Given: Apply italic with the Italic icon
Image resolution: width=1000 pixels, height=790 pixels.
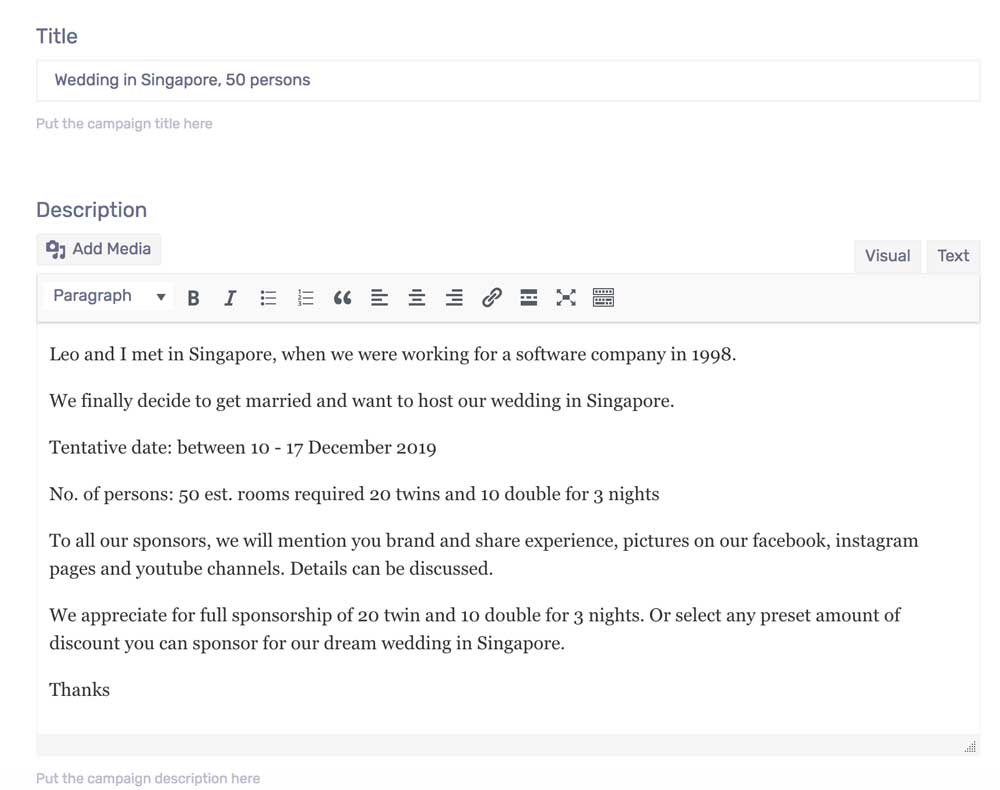Looking at the screenshot, I should click(230, 298).
